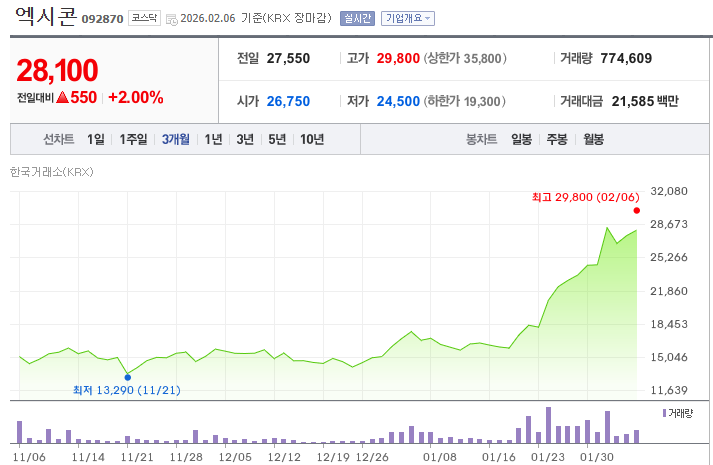Click the red high-price marker dot
713x465 pixels.
coord(637,210)
